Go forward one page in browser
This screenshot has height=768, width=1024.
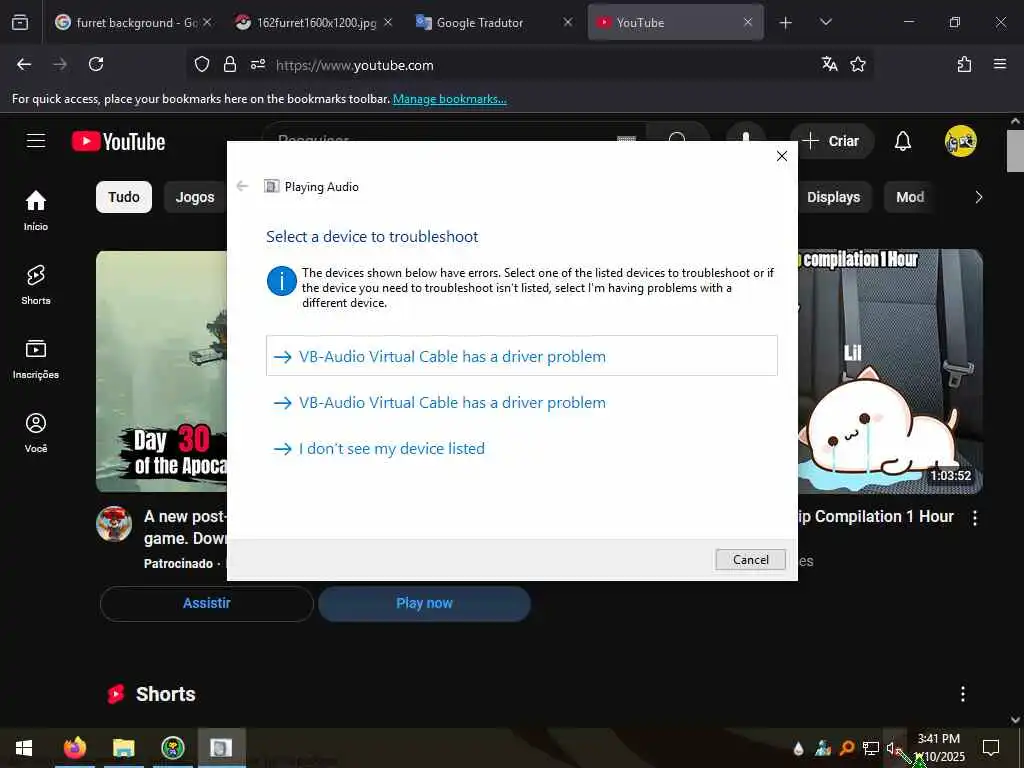[60, 65]
